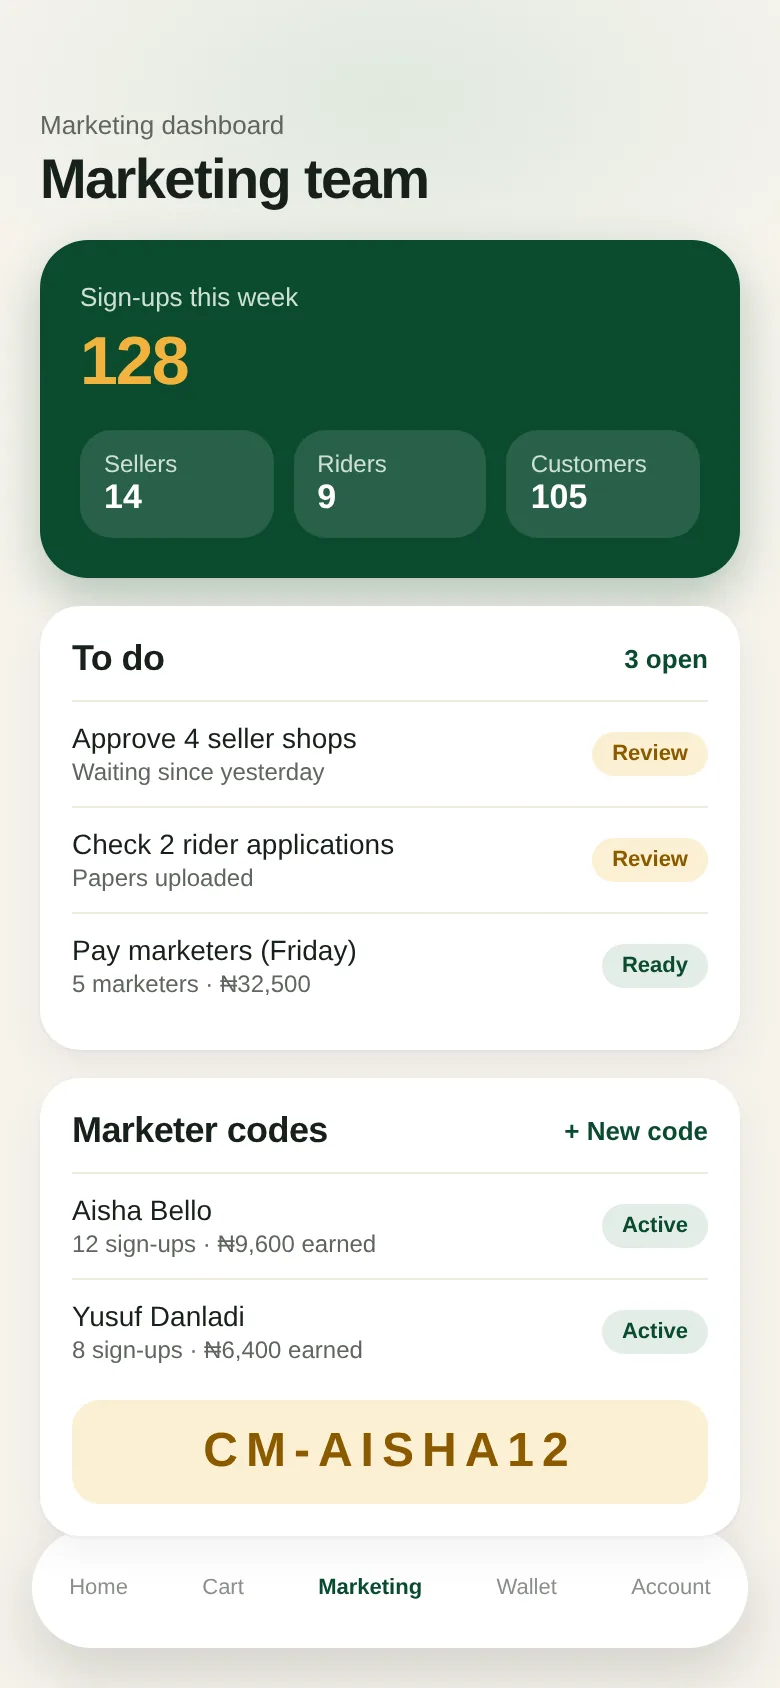780x1688 pixels.
Task: Tap the 'To do' heading
Action: click(x=118, y=658)
